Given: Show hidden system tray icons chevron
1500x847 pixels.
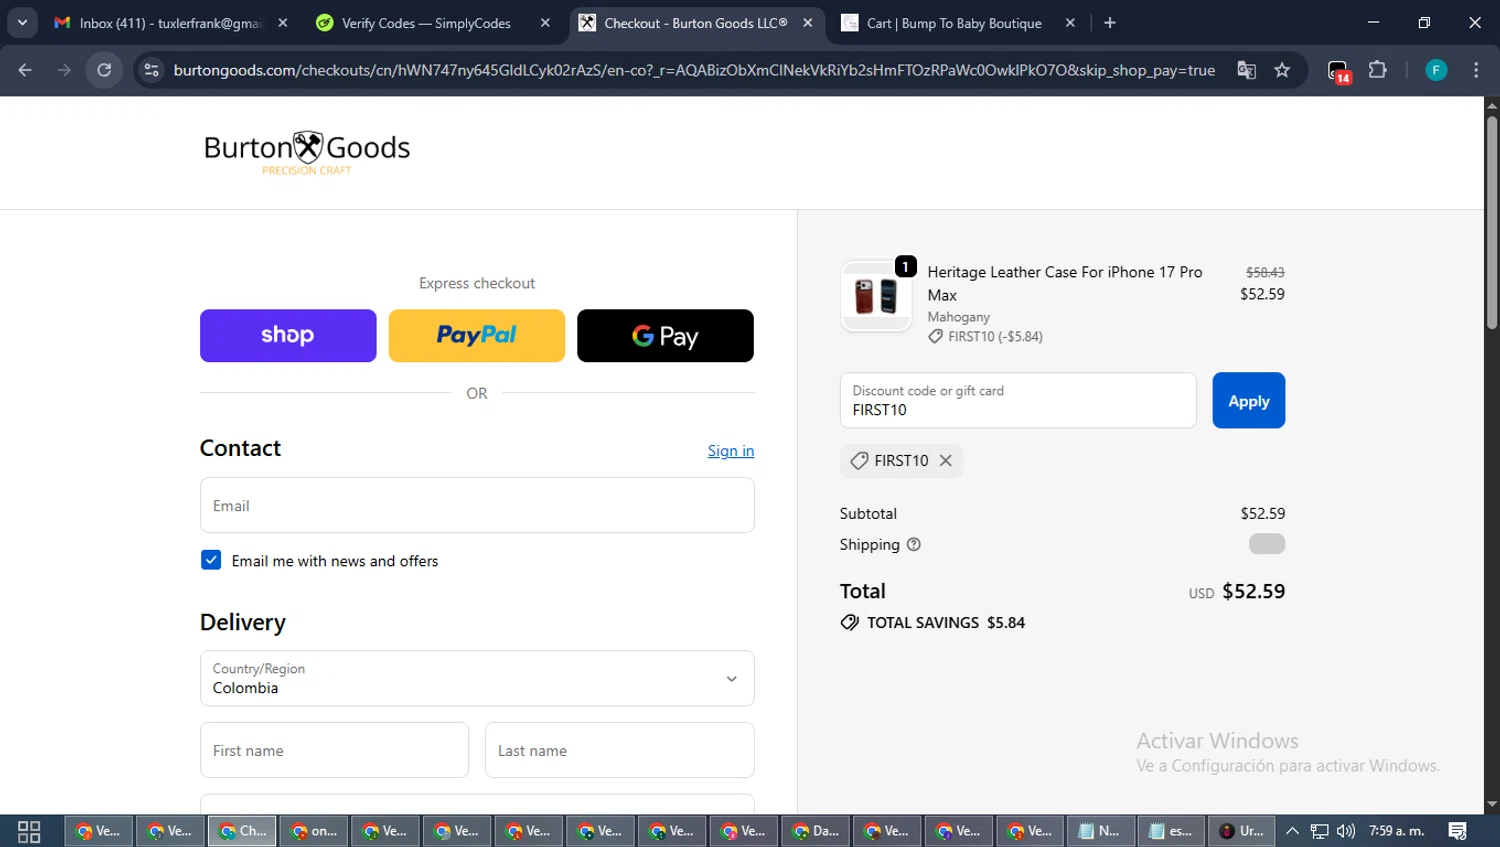Looking at the screenshot, I should tap(1292, 831).
